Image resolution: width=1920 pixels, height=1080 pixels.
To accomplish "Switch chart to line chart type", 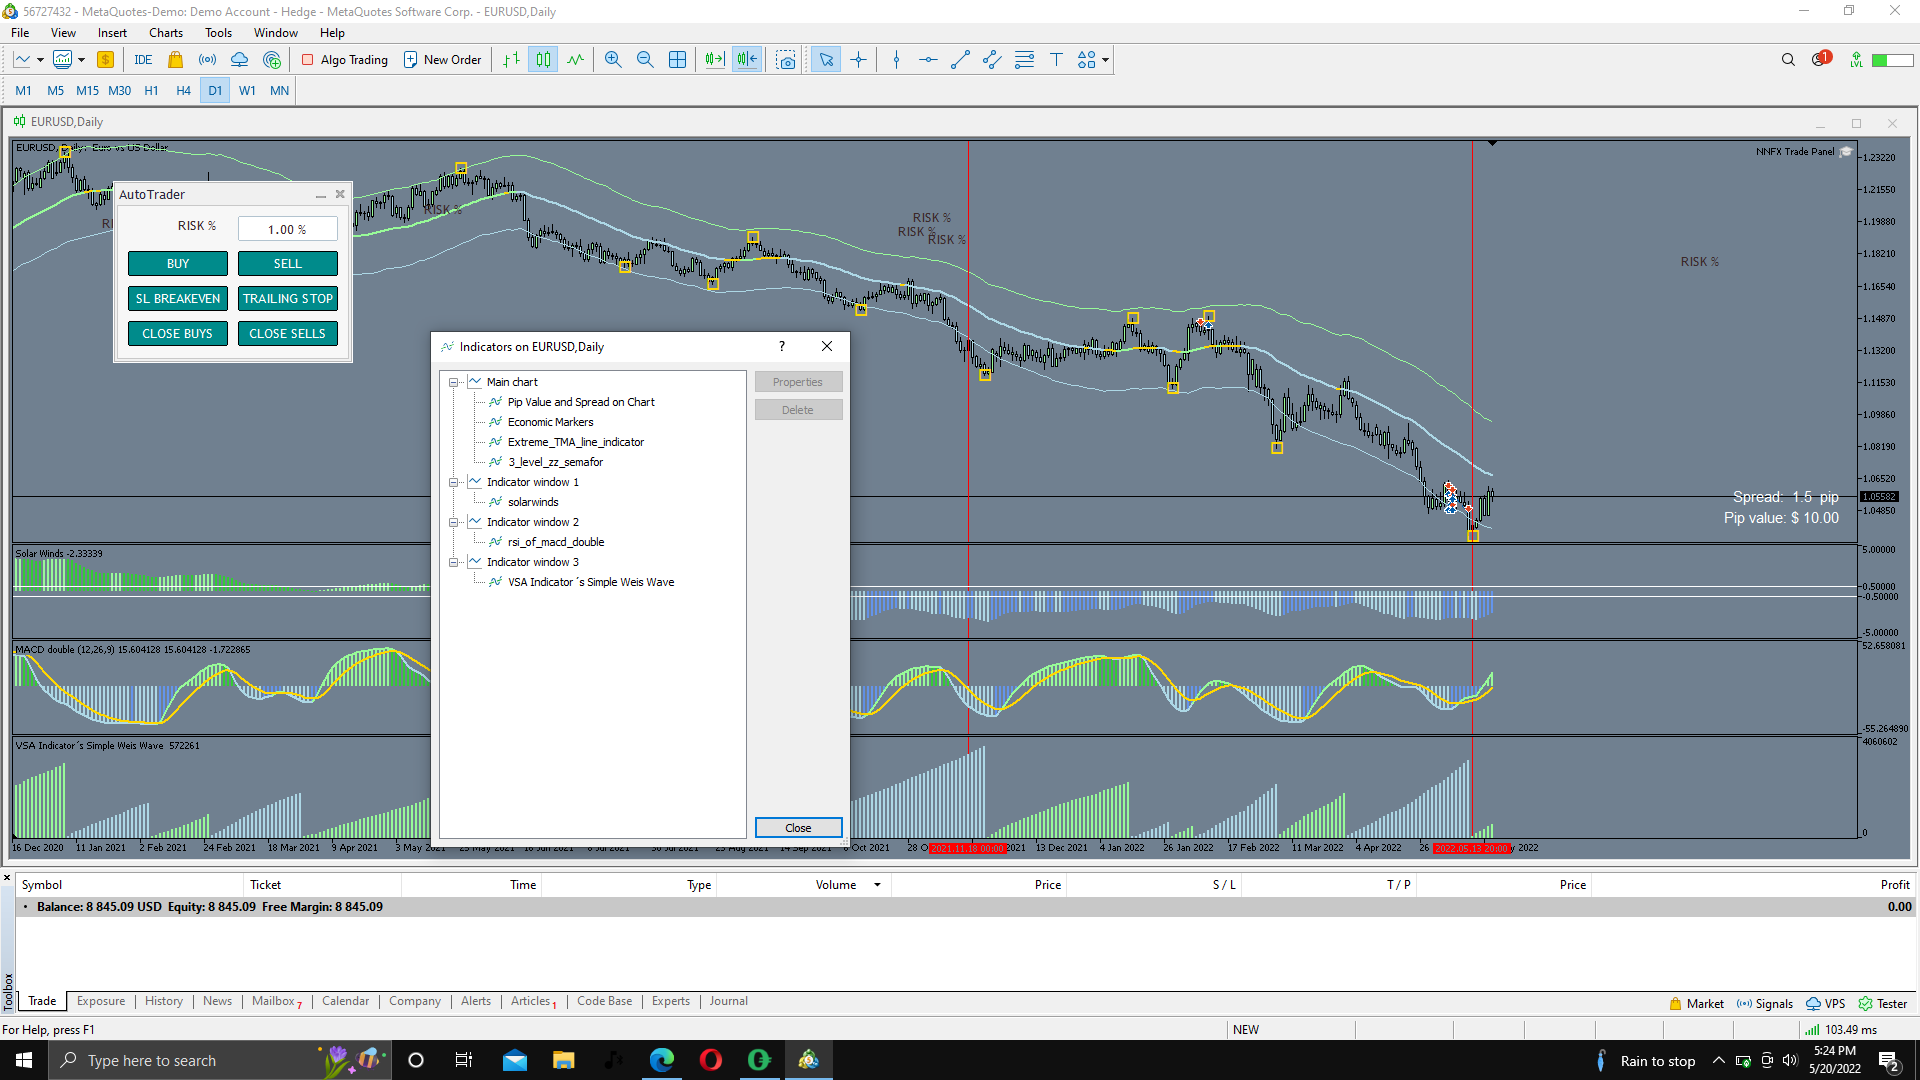I will click(575, 60).
